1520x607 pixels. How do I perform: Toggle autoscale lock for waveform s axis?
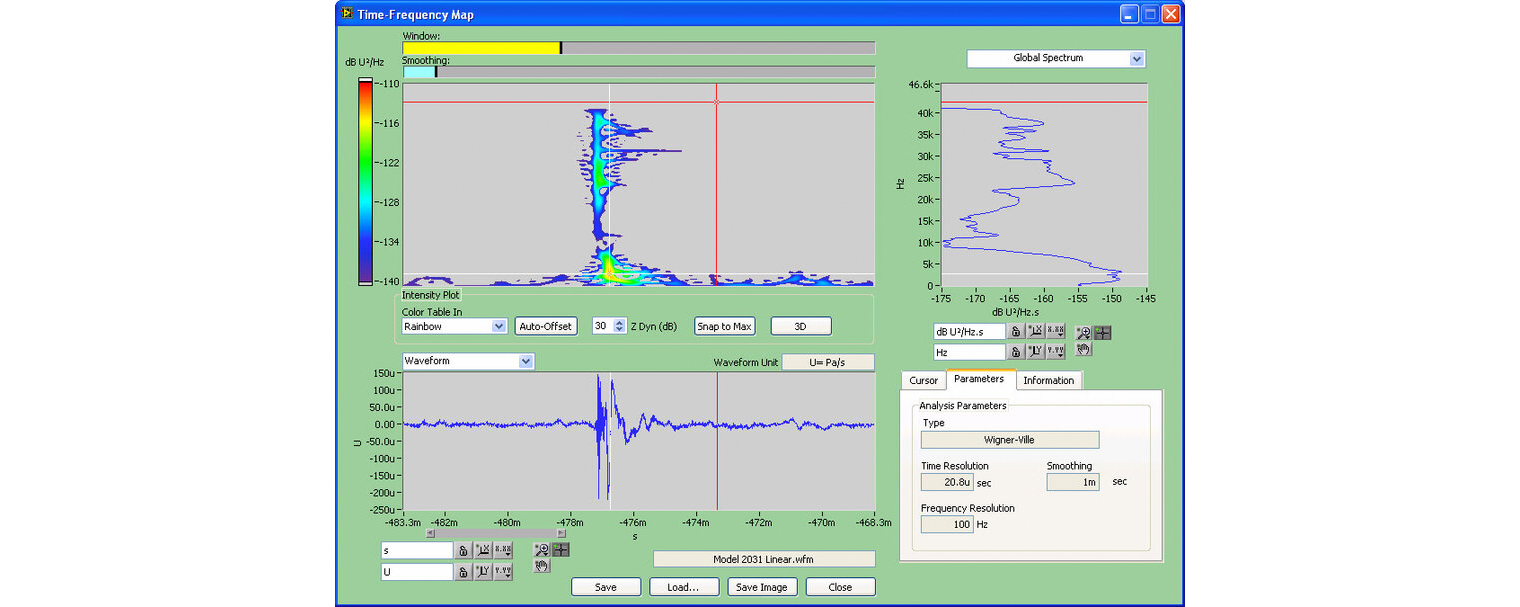[463, 550]
